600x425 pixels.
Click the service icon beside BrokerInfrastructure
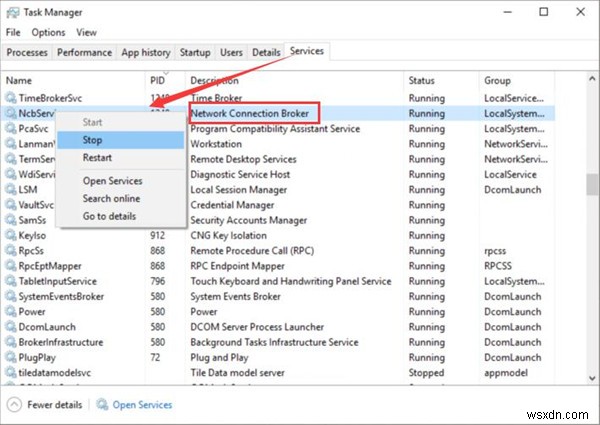point(11,342)
